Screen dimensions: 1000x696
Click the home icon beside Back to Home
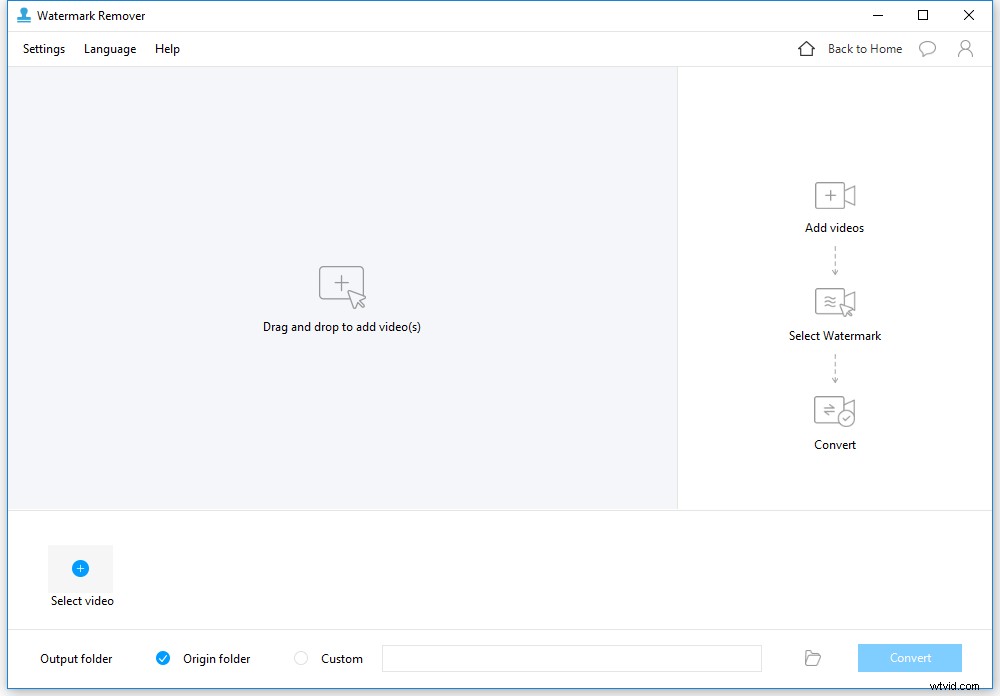coord(806,48)
